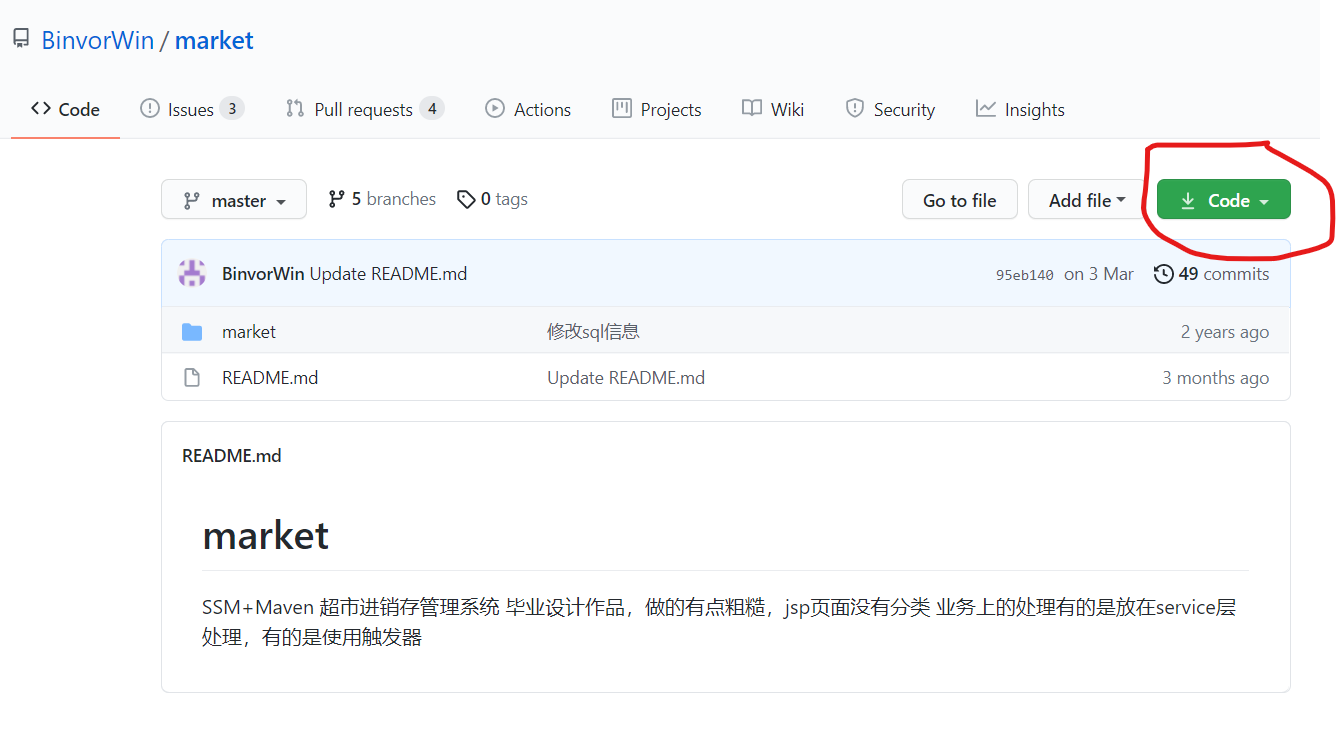Open the Projects tab
Viewport: 1337px width, 741px height.
coord(657,109)
